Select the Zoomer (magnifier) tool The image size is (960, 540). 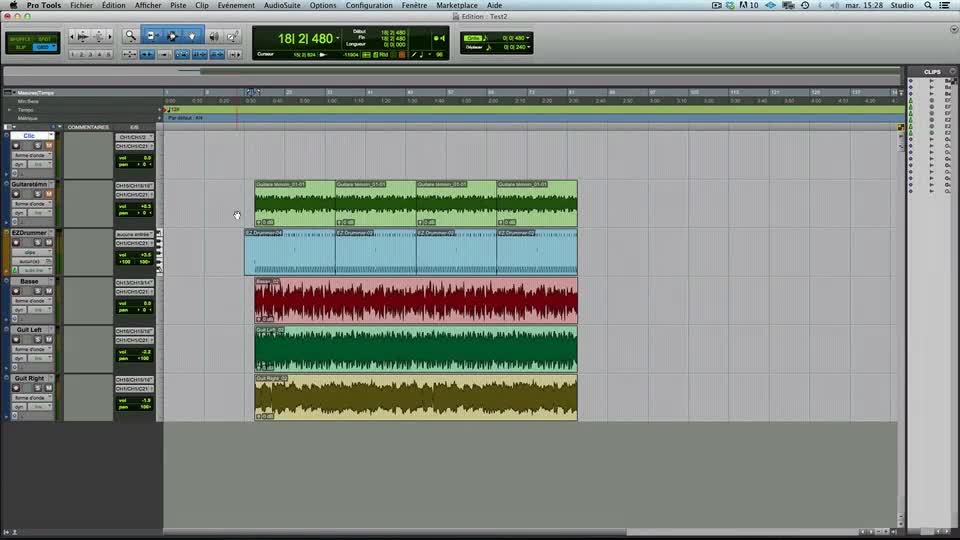point(130,36)
